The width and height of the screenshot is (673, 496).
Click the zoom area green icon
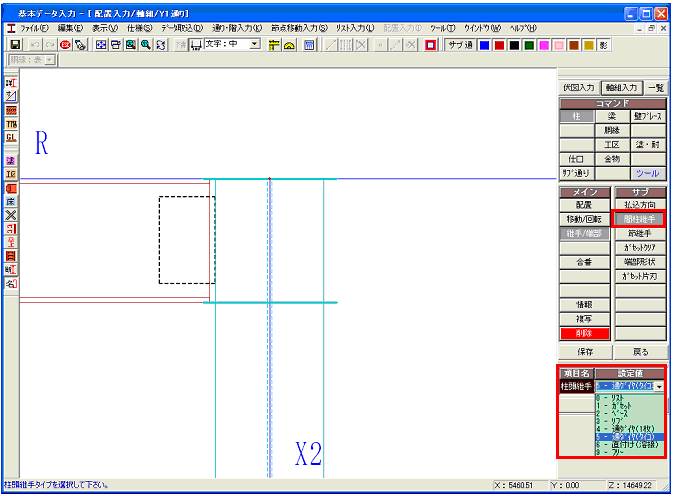point(131,45)
